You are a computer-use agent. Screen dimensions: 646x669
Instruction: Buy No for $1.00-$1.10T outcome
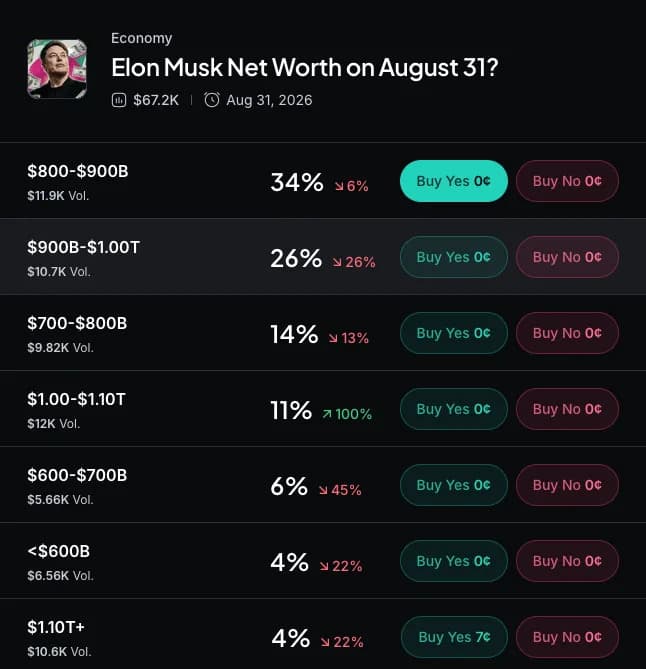pos(567,409)
